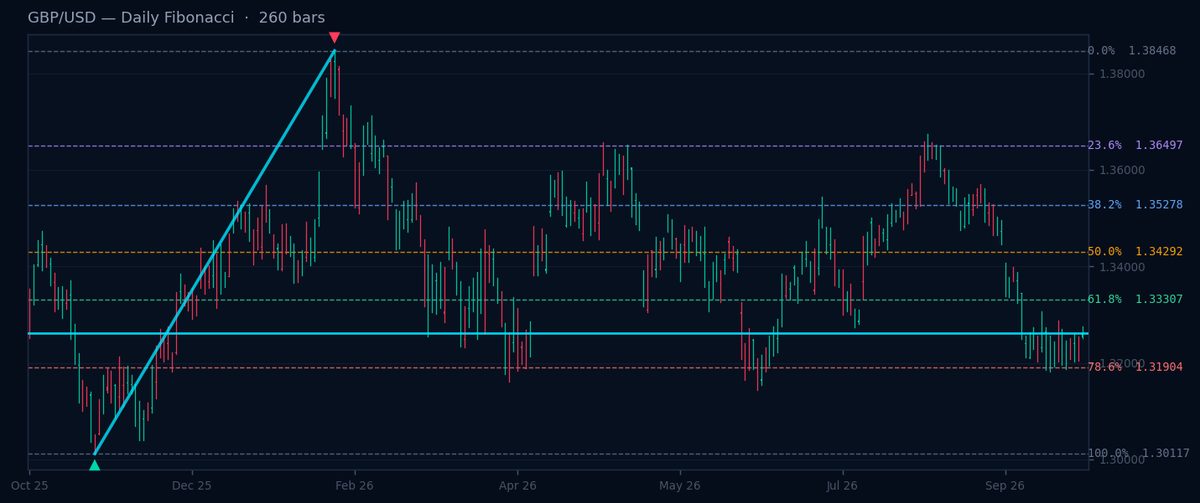Image resolution: width=1200 pixels, height=503 pixels.
Task: Click the Sep 26 date axis label
Action: click(x=1005, y=486)
